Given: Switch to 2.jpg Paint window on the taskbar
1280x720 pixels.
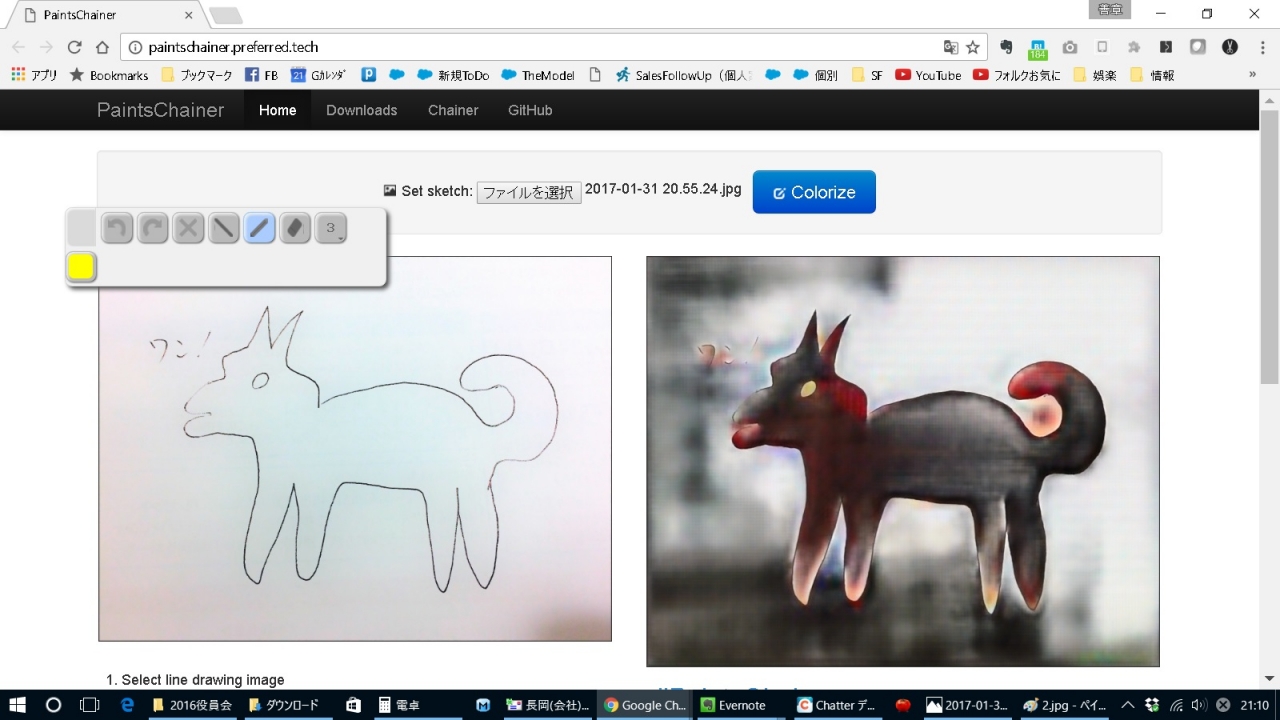Looking at the screenshot, I should click(x=1066, y=705).
